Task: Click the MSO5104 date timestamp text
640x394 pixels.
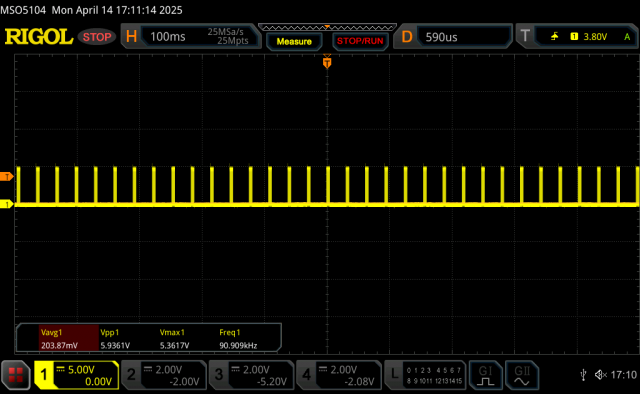Action: click(91, 10)
